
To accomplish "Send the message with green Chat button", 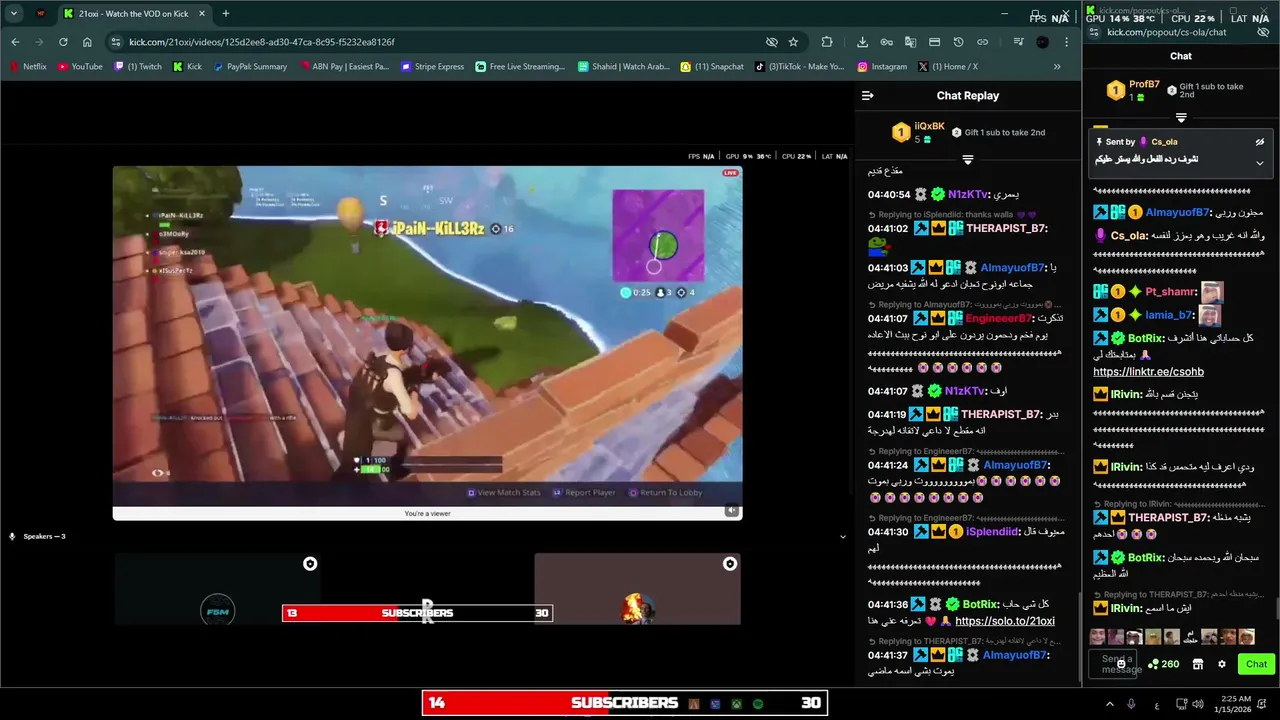I will coord(1256,664).
